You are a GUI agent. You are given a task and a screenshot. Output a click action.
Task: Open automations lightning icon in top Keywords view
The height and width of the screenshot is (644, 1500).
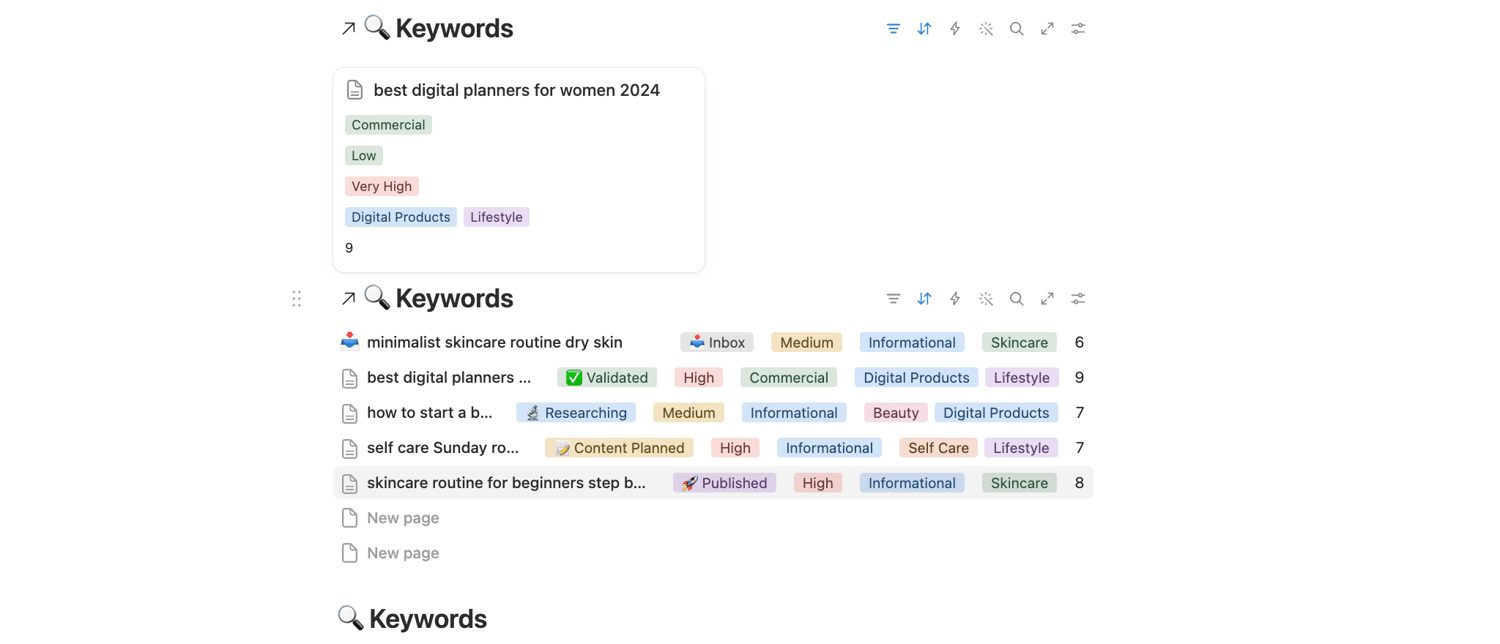(x=955, y=29)
